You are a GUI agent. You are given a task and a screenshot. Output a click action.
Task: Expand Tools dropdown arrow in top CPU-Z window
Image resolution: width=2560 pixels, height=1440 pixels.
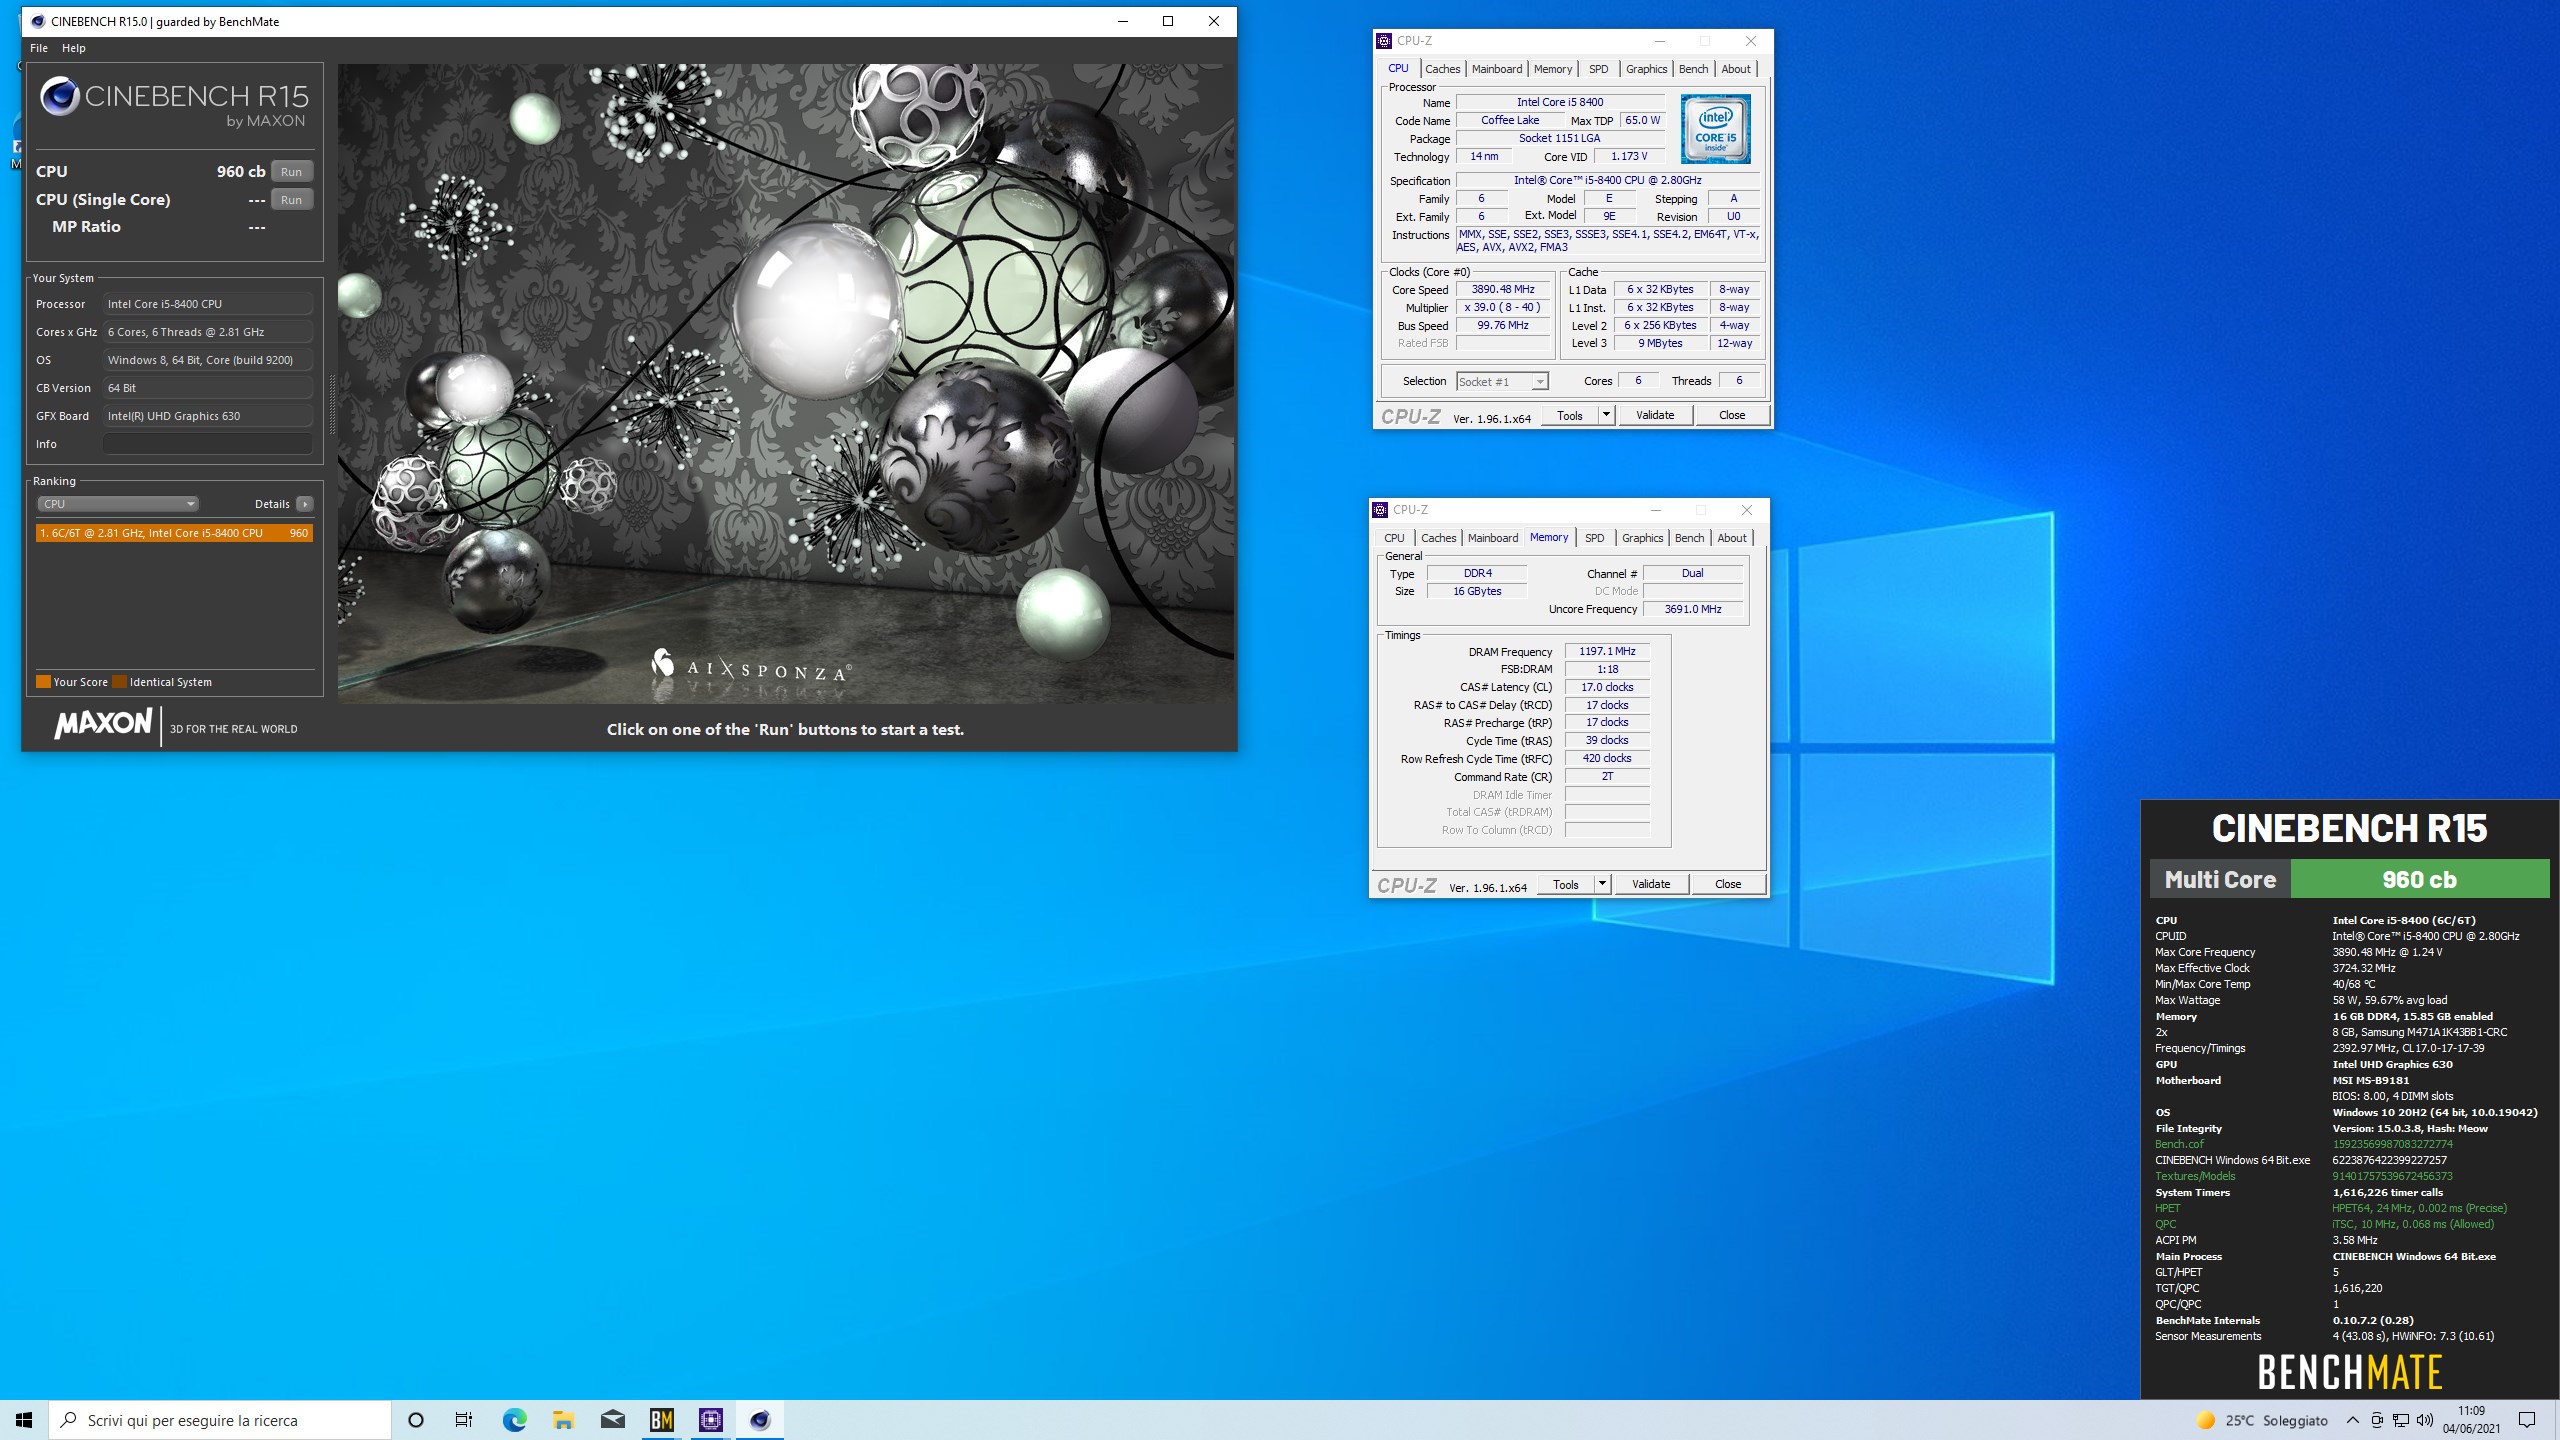[x=1606, y=415]
